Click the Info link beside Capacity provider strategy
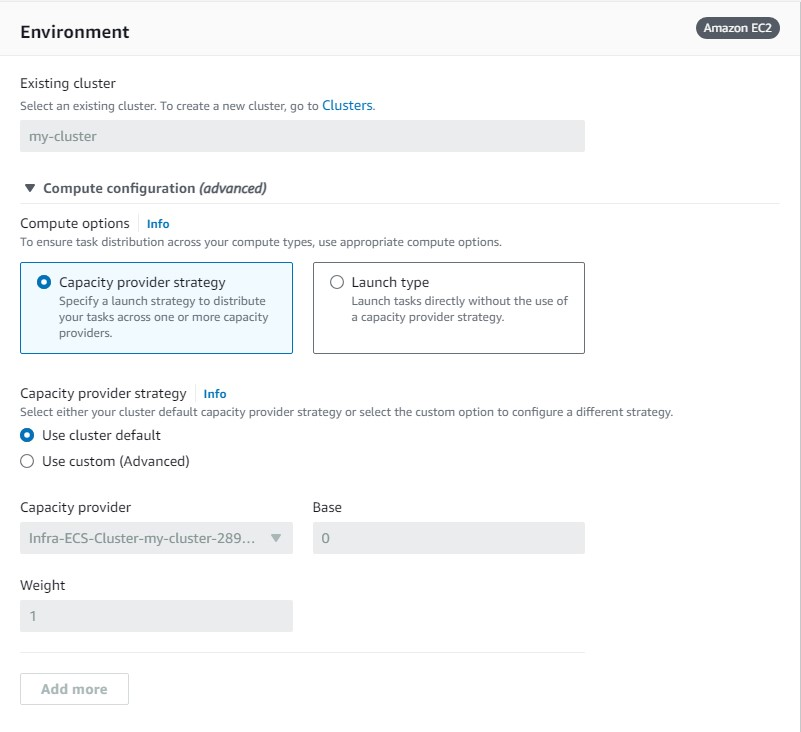This screenshot has height=732, width=801. (x=214, y=393)
